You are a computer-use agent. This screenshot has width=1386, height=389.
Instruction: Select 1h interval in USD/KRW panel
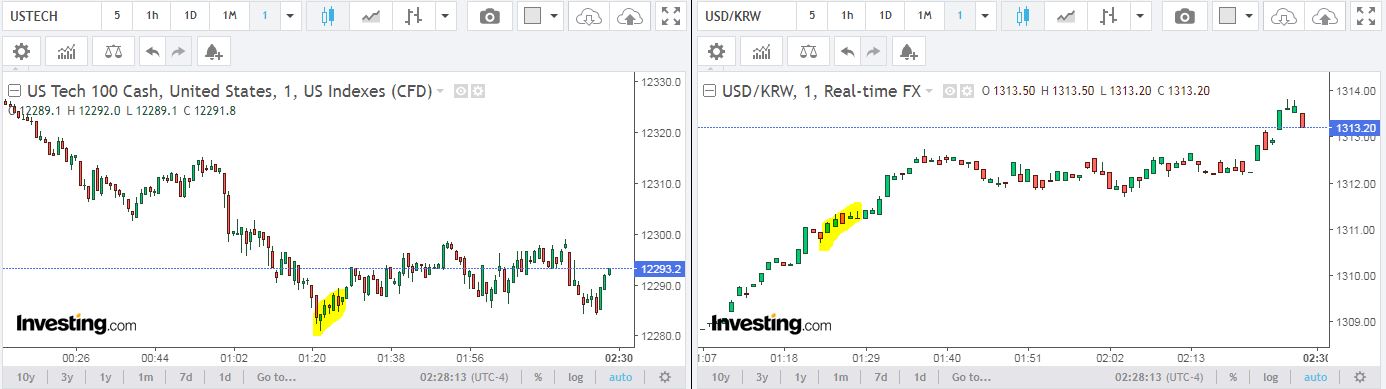coord(846,16)
